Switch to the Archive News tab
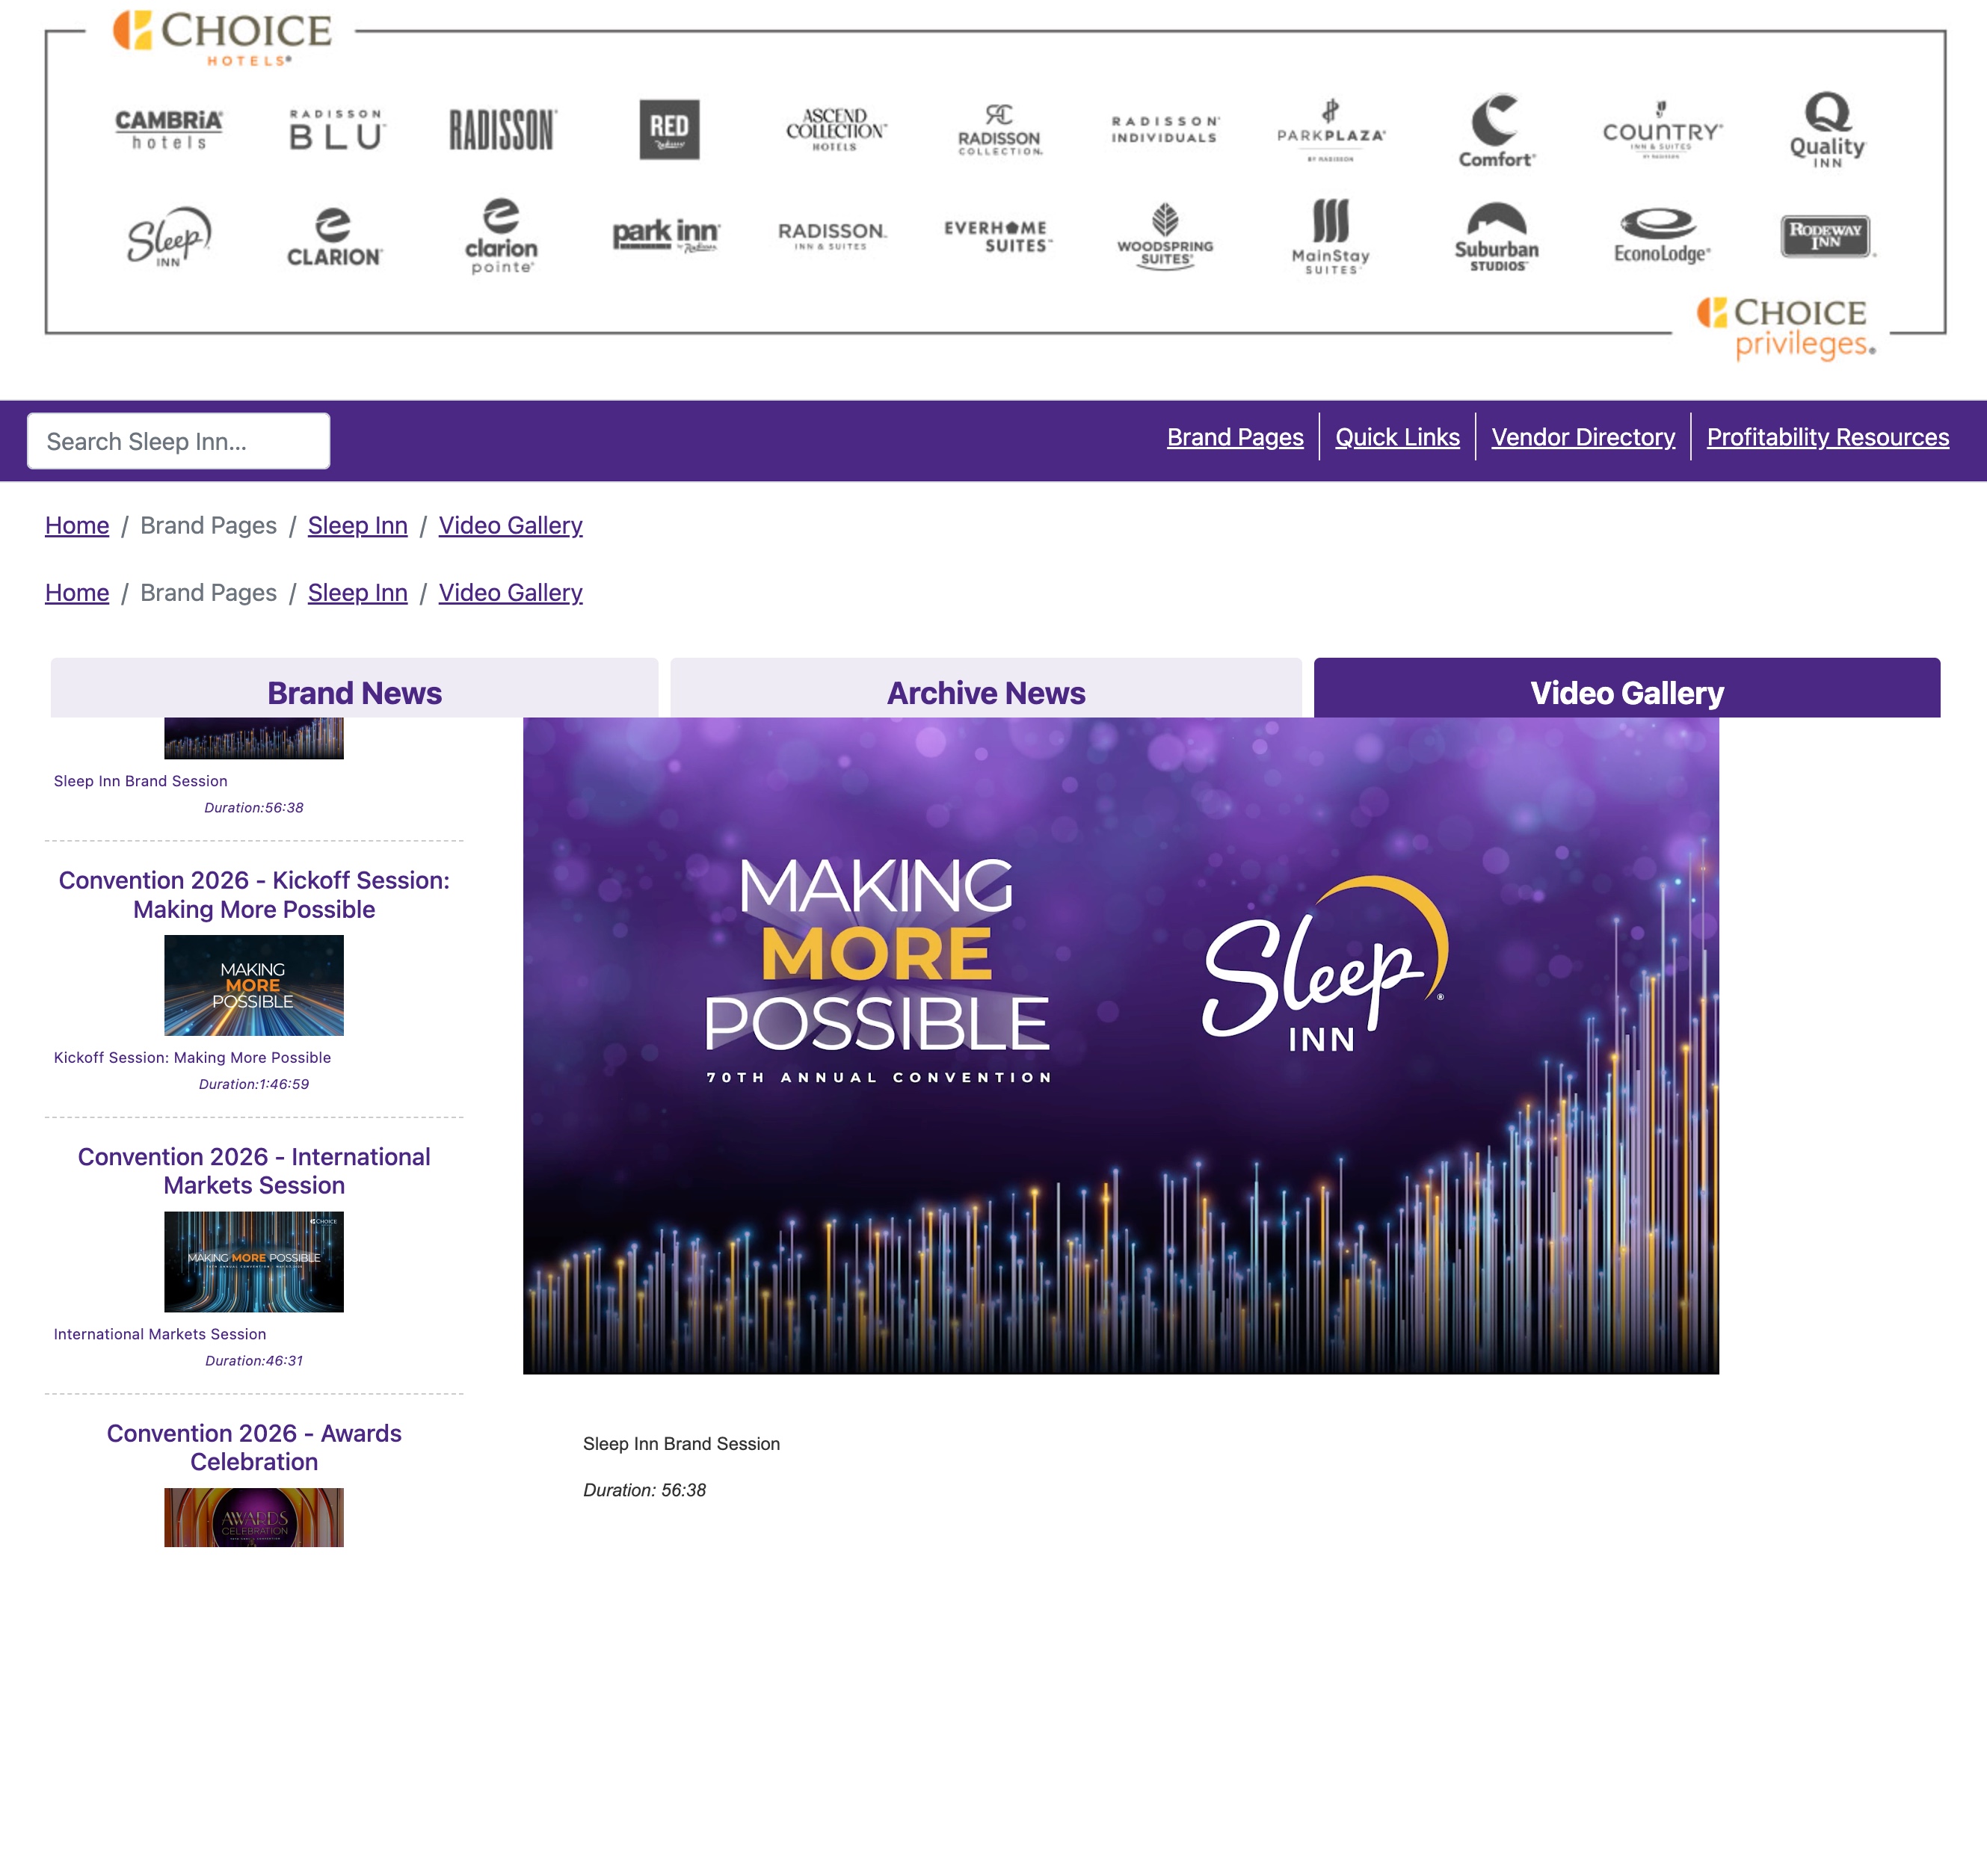1987x1876 pixels. (x=985, y=688)
